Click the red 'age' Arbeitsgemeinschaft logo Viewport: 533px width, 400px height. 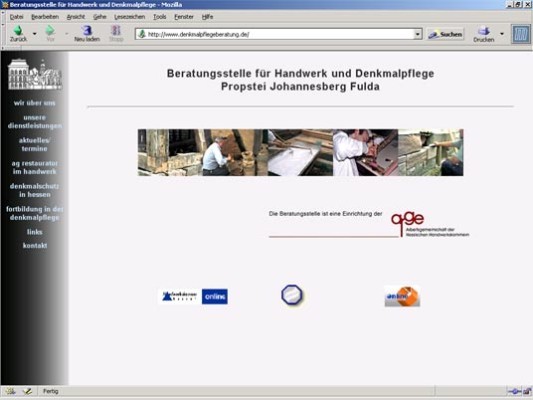point(430,225)
